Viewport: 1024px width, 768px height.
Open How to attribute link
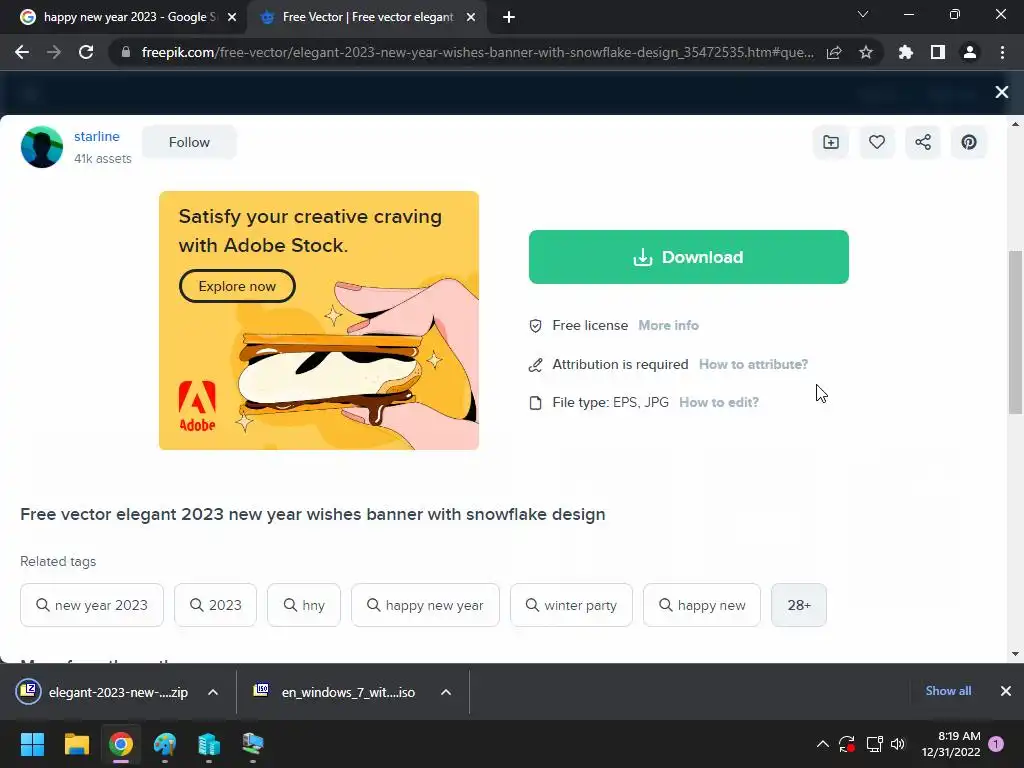coord(753,364)
